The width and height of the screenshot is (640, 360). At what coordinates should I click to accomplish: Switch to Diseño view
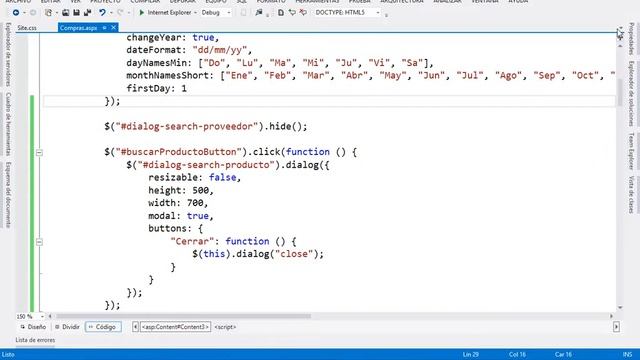(x=33, y=327)
